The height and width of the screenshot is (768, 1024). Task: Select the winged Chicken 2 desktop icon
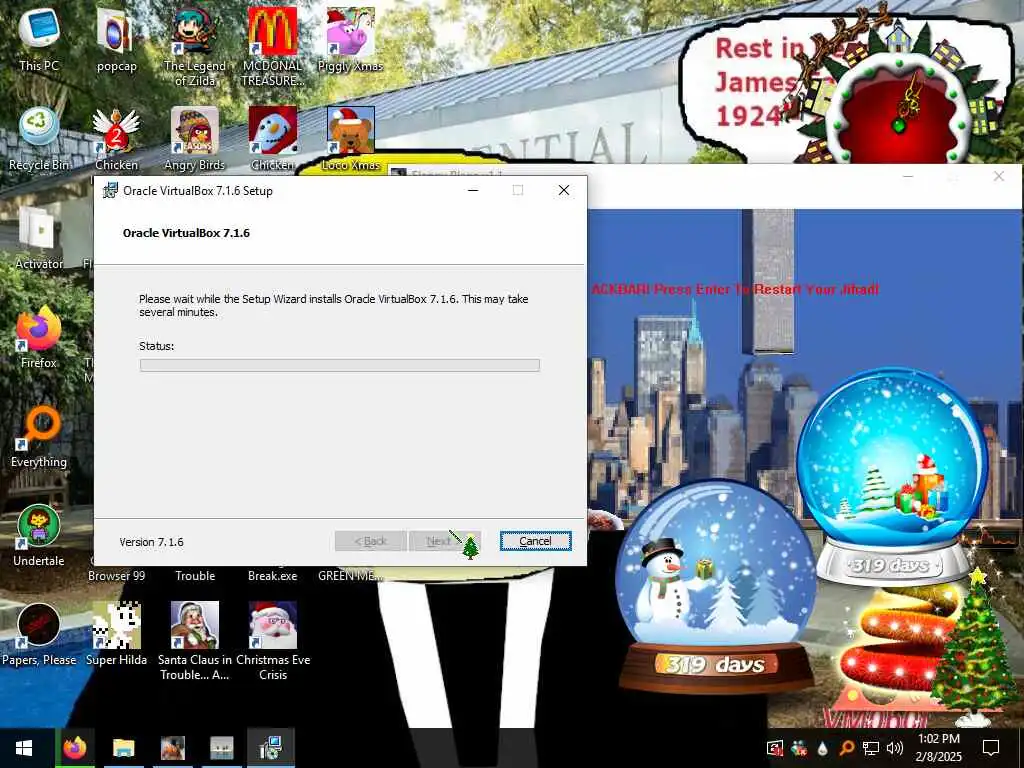click(116, 138)
